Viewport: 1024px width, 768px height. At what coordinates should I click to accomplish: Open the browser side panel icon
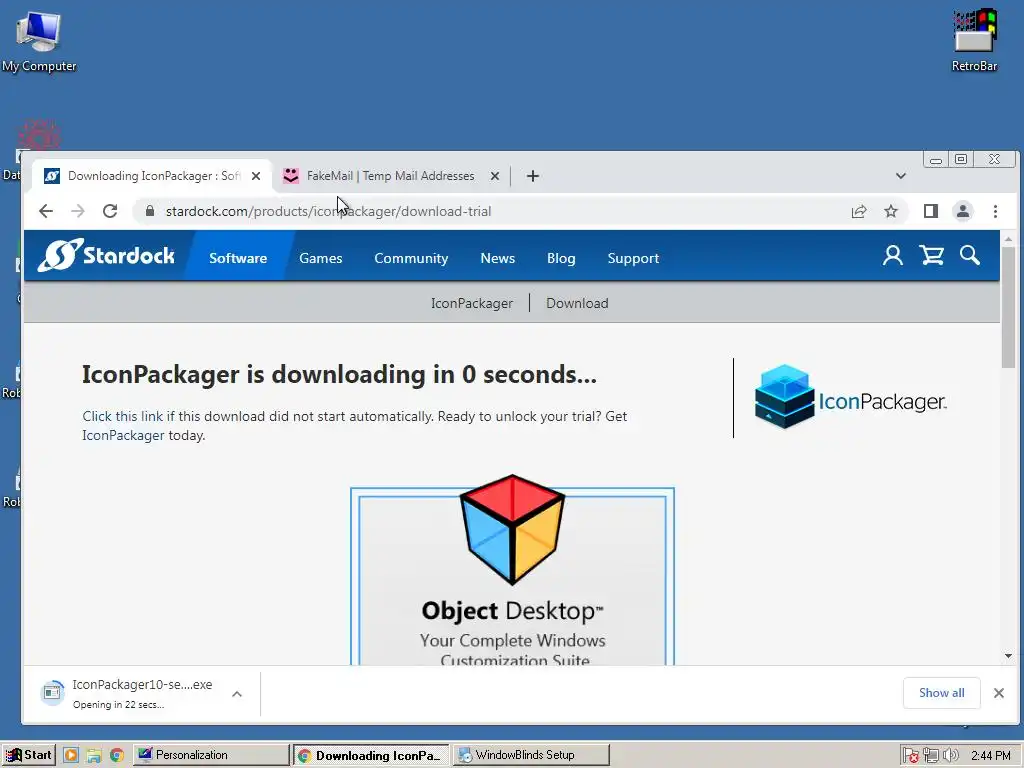click(931, 211)
